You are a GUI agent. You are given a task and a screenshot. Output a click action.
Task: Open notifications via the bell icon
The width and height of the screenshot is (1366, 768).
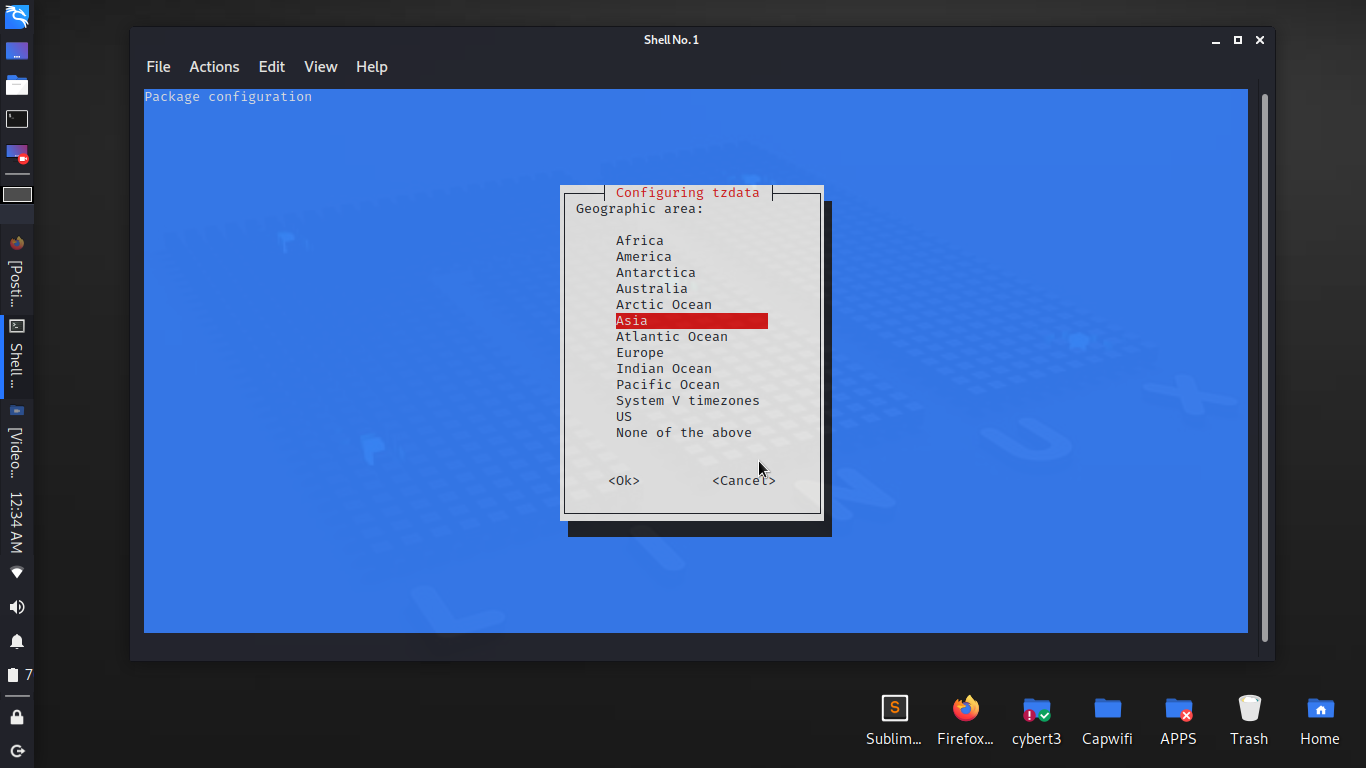click(x=16, y=641)
